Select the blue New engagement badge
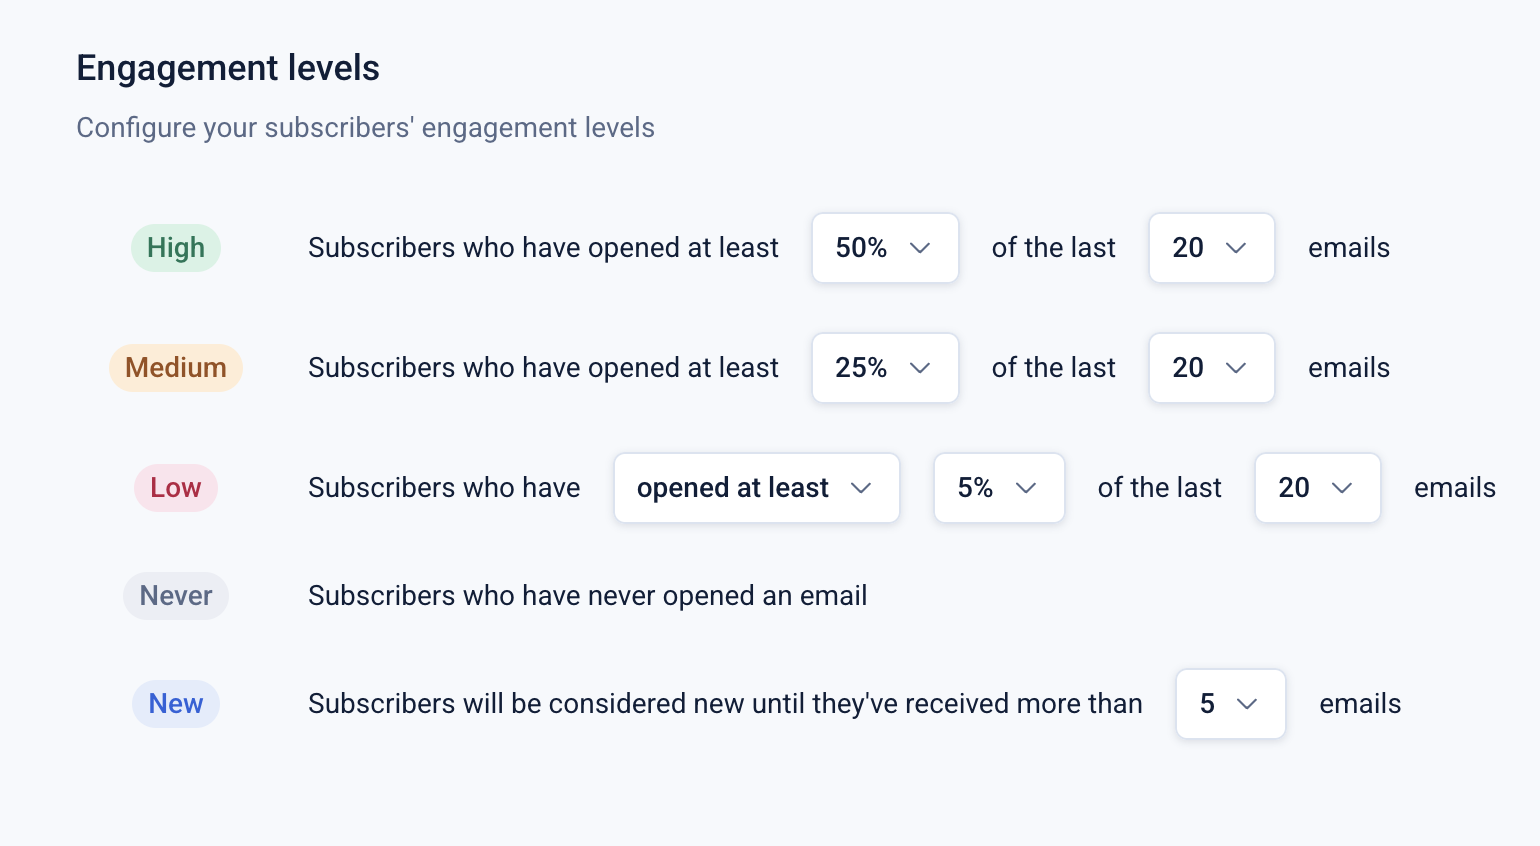The width and height of the screenshot is (1540, 846). click(x=176, y=704)
